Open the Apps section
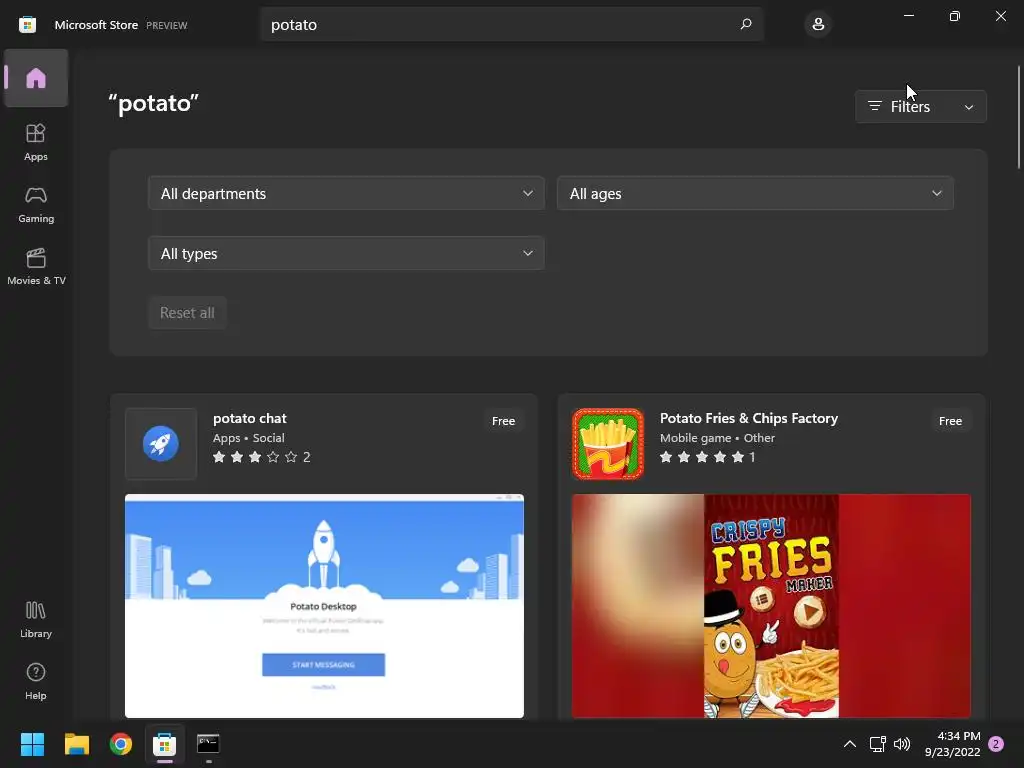1024x768 pixels. tap(36, 142)
